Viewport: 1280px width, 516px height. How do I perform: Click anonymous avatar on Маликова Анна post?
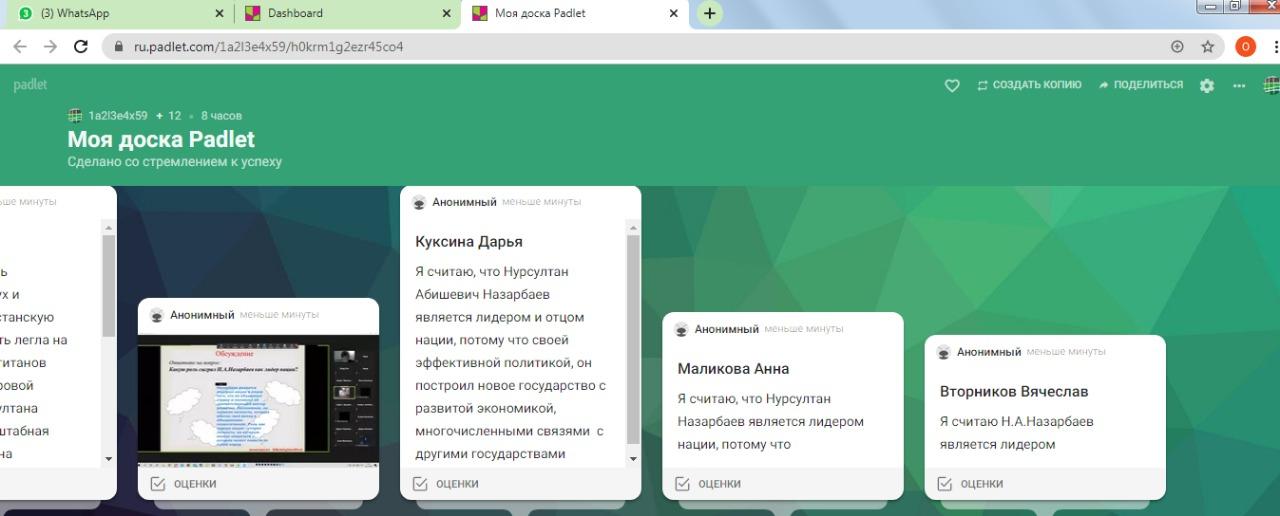(x=681, y=329)
